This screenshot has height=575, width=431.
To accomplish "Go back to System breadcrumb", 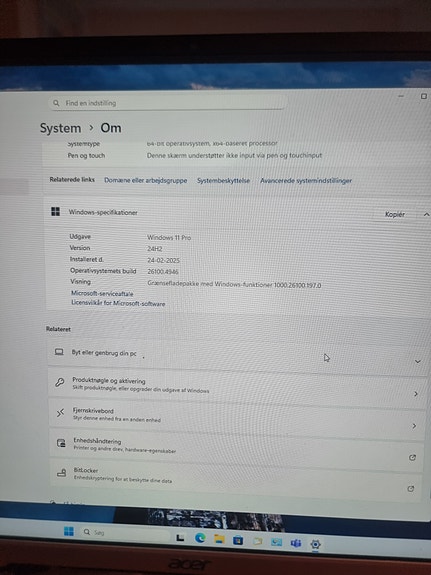I will pos(61,128).
